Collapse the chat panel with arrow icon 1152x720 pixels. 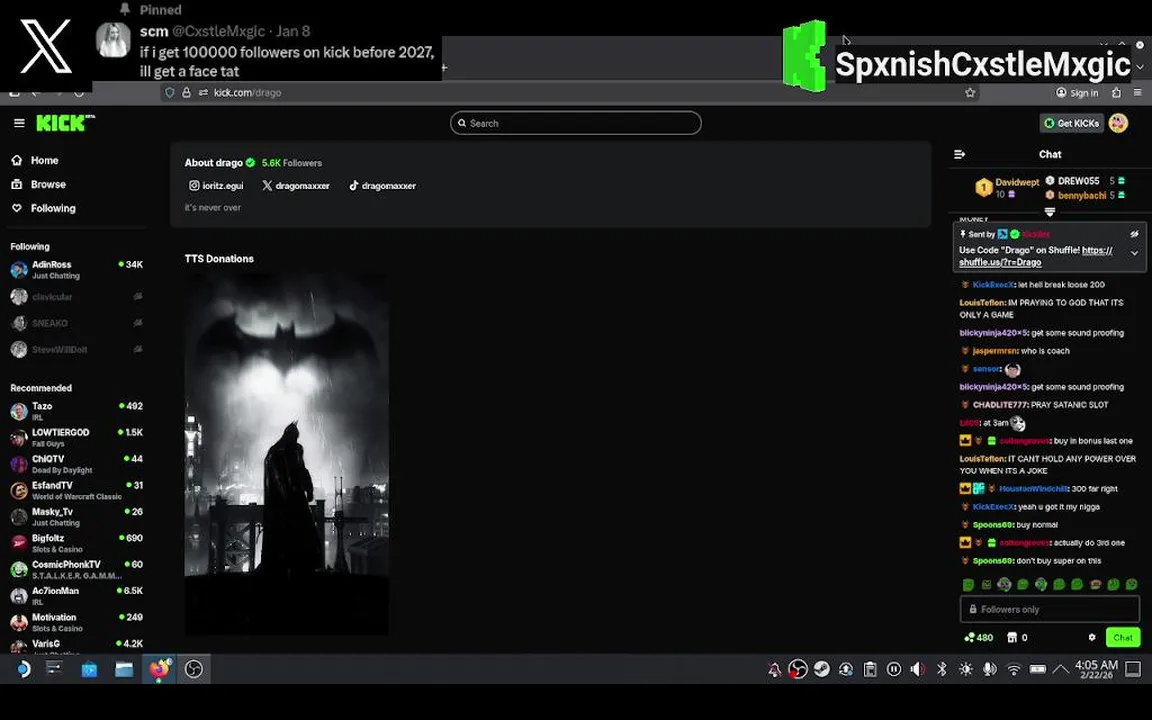[x=959, y=154]
